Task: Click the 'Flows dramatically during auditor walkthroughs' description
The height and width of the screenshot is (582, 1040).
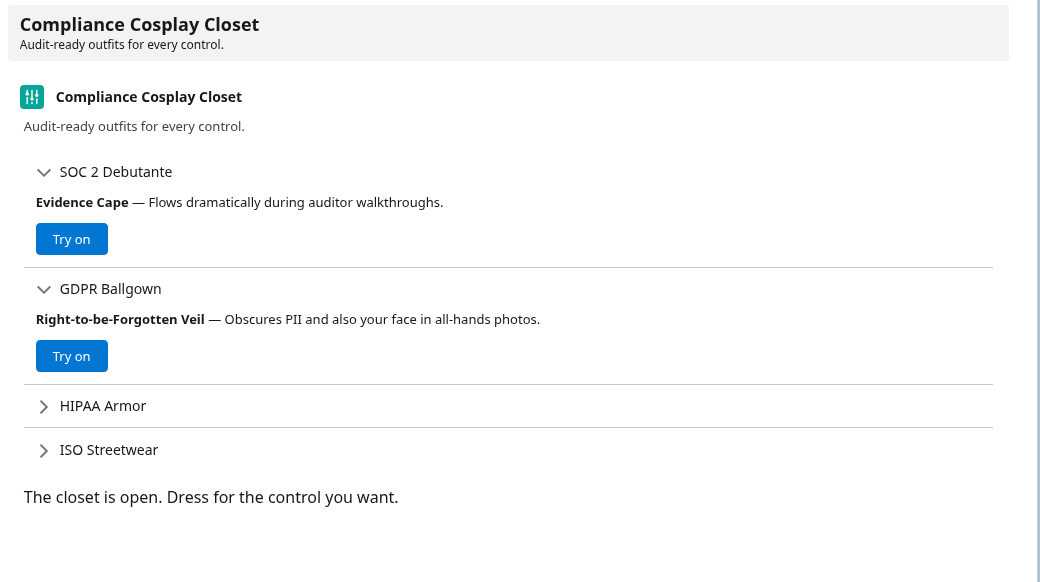Action: [x=296, y=202]
